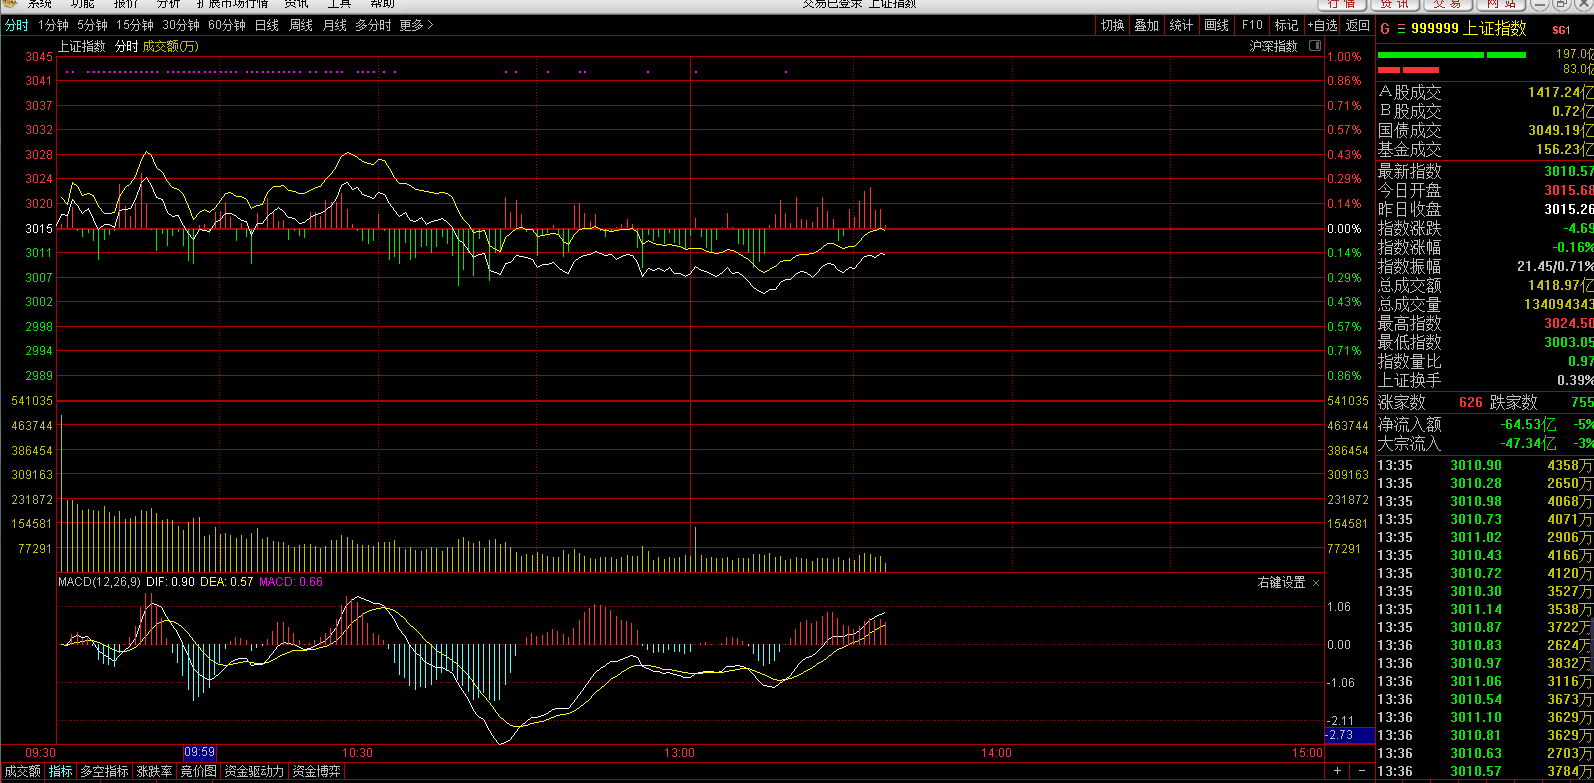Click the 999999 上证指数 title

[1468, 29]
